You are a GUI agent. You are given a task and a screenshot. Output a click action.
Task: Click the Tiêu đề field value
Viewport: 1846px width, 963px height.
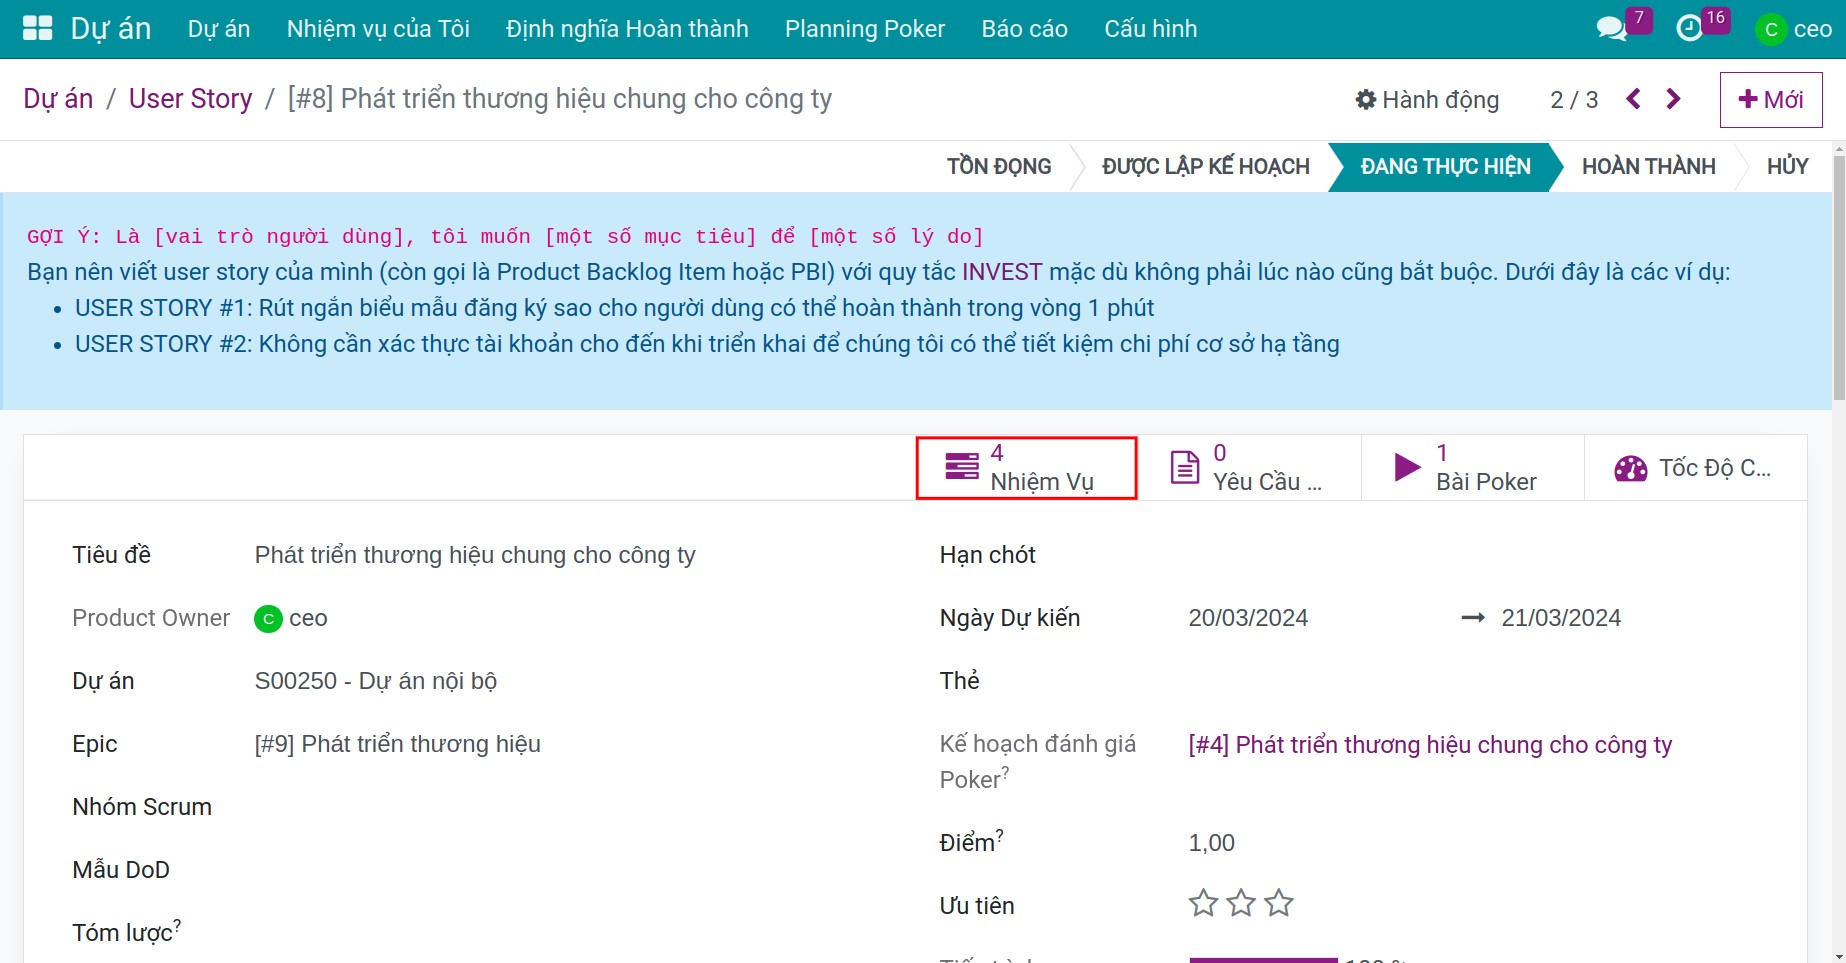pos(475,555)
